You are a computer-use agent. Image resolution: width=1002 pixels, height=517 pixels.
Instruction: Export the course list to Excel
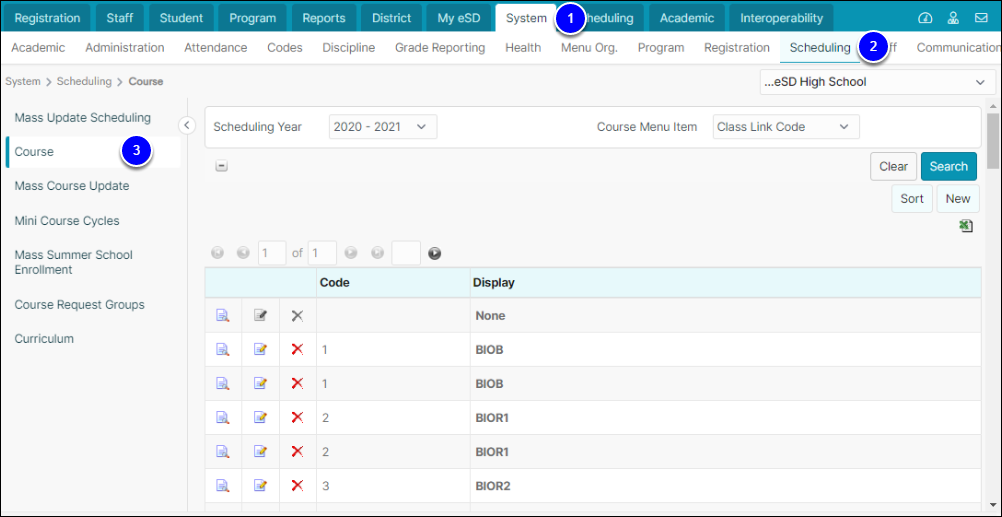pos(966,226)
